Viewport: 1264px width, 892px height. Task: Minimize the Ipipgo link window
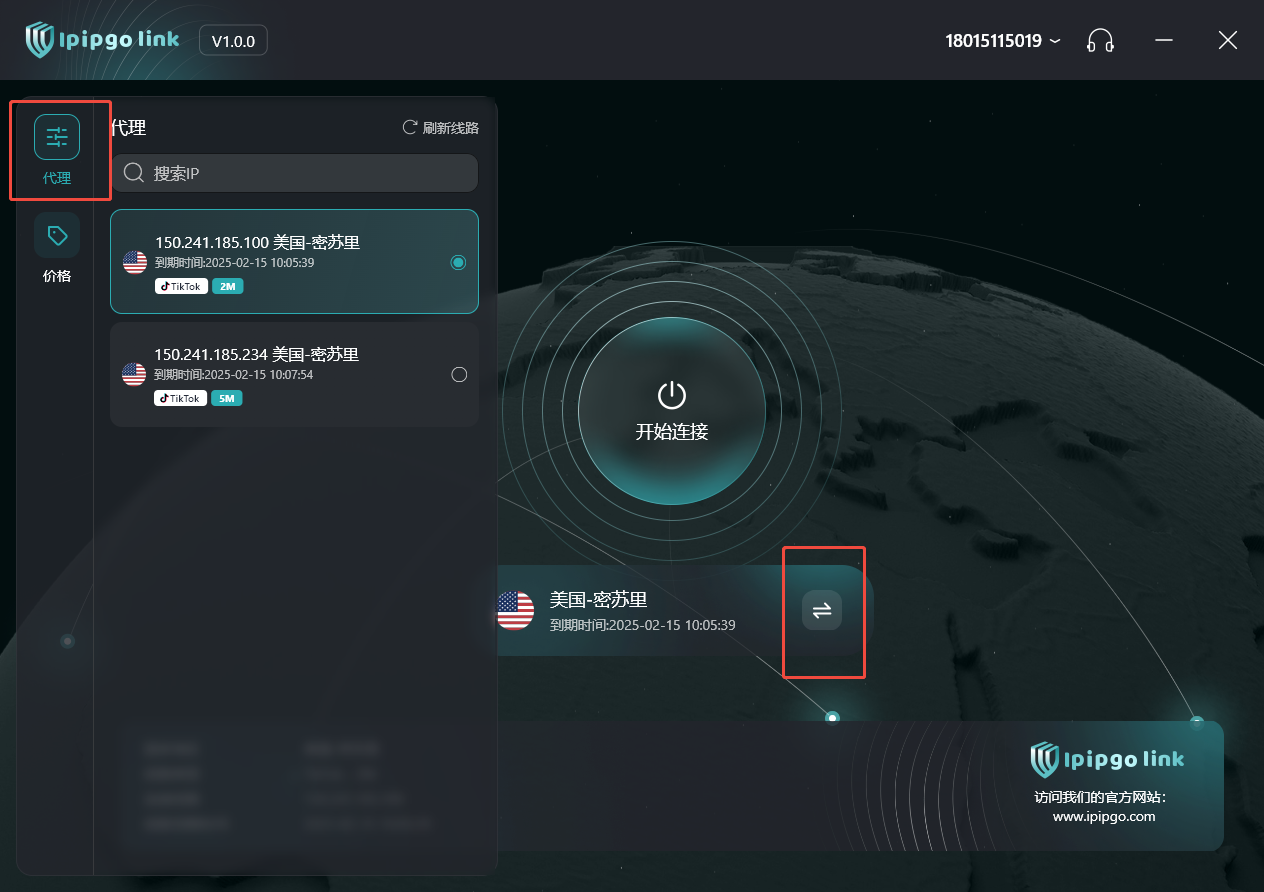tap(1164, 40)
